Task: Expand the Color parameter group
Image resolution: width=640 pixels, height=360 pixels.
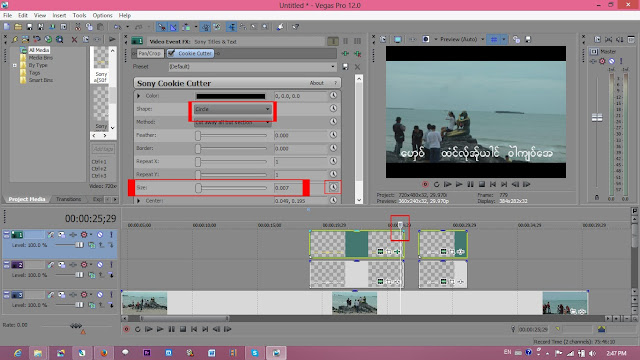Action: [x=138, y=96]
